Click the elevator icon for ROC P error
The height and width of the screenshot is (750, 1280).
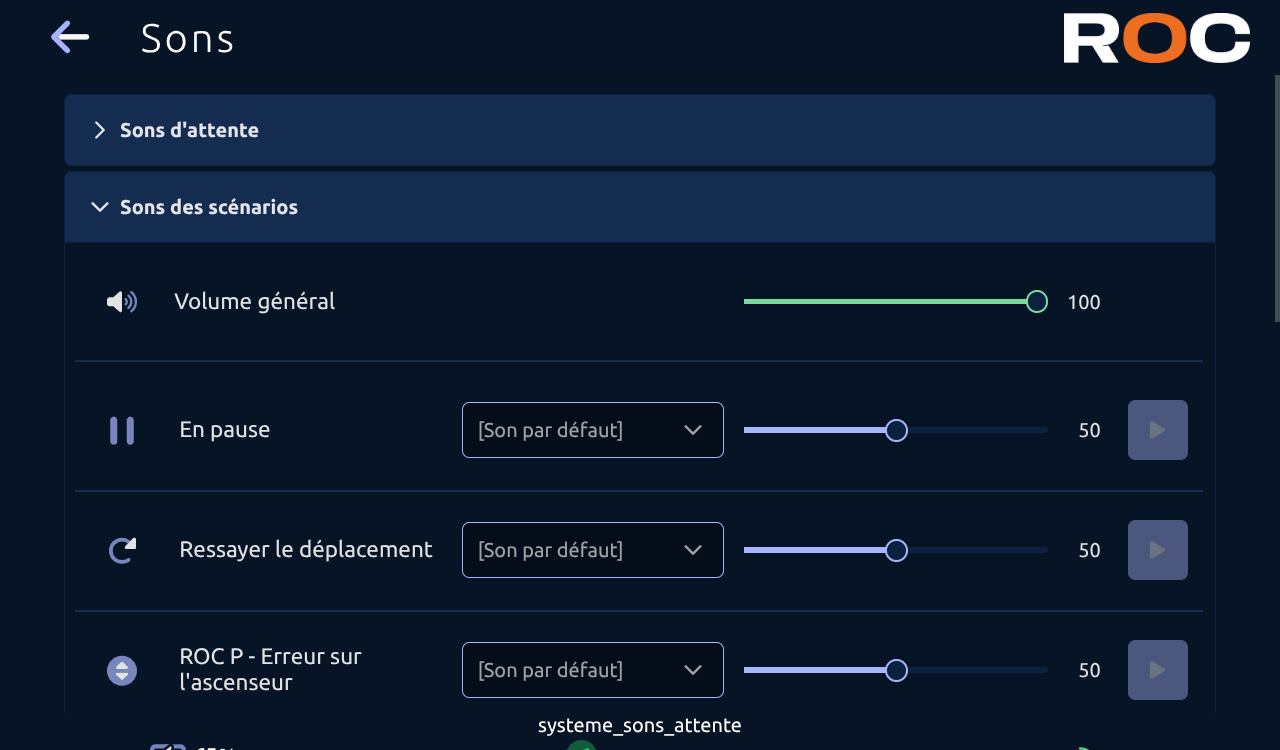pyautogui.click(x=122, y=670)
